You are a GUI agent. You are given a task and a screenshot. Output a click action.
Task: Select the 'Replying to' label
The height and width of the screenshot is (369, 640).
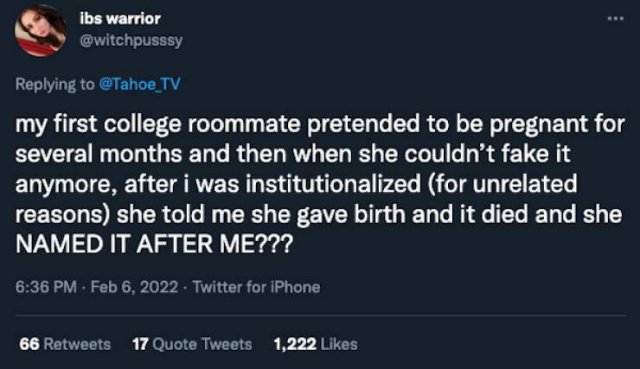pos(55,84)
